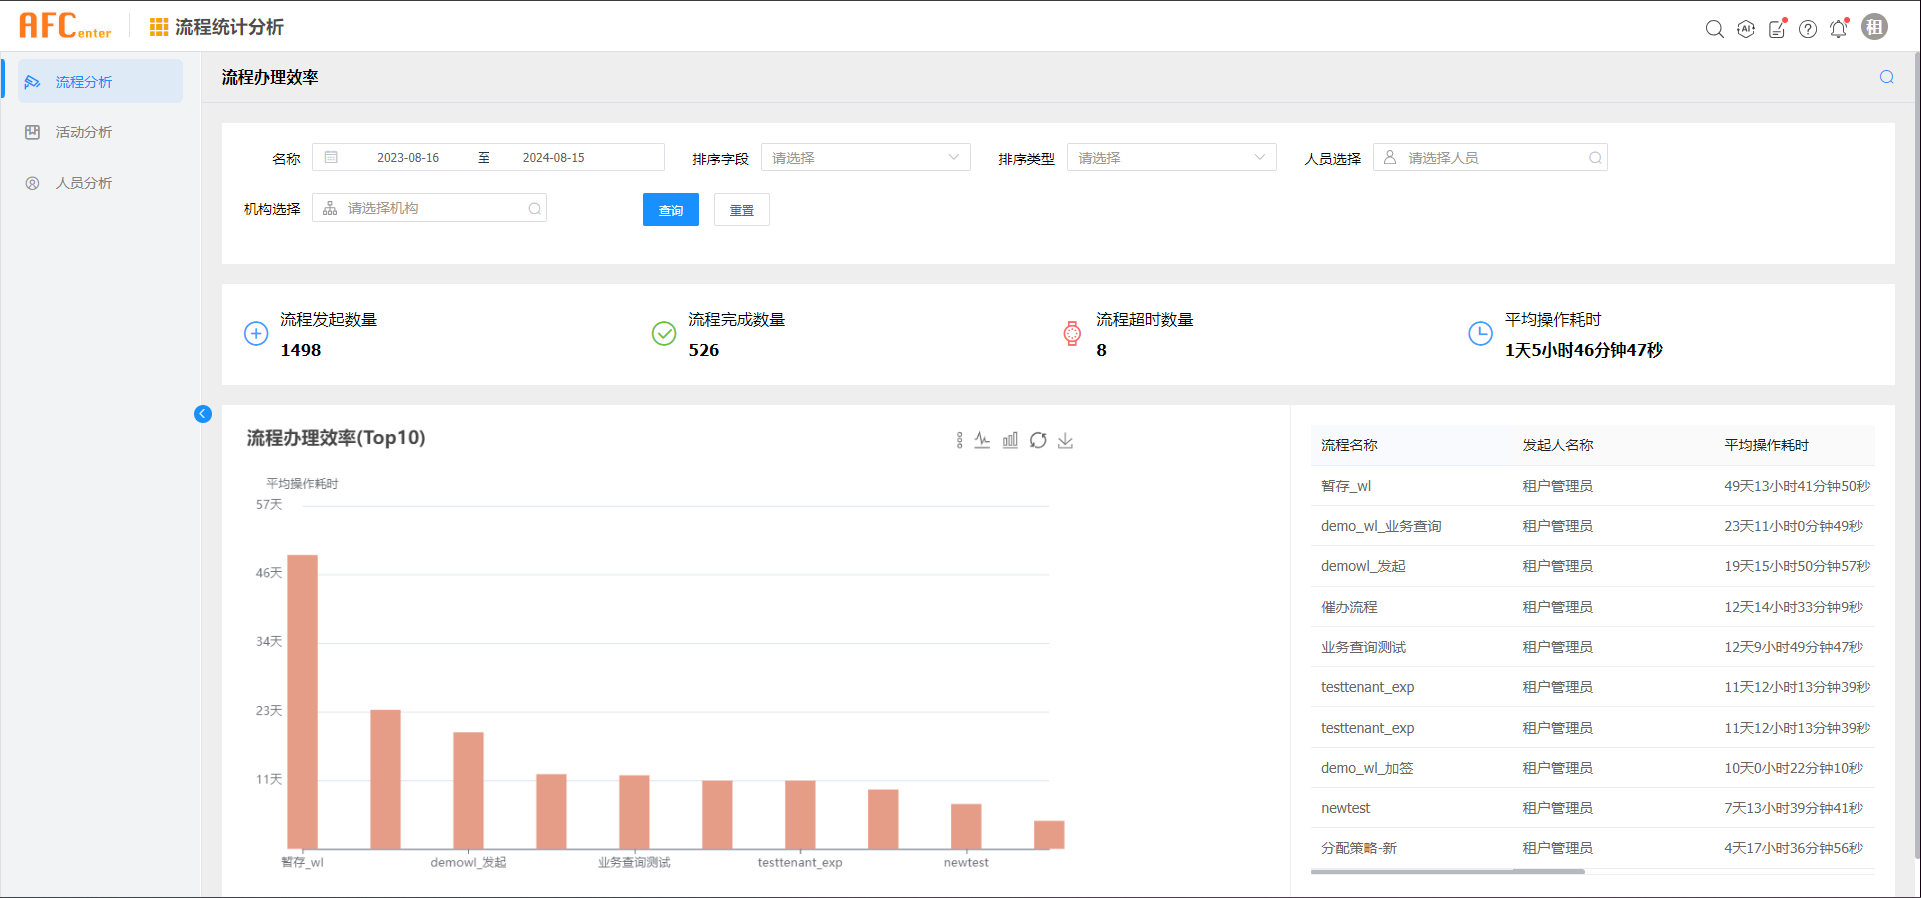The image size is (1921, 898).
Task: Collapse the left sidebar with arrow
Action: click(x=203, y=414)
